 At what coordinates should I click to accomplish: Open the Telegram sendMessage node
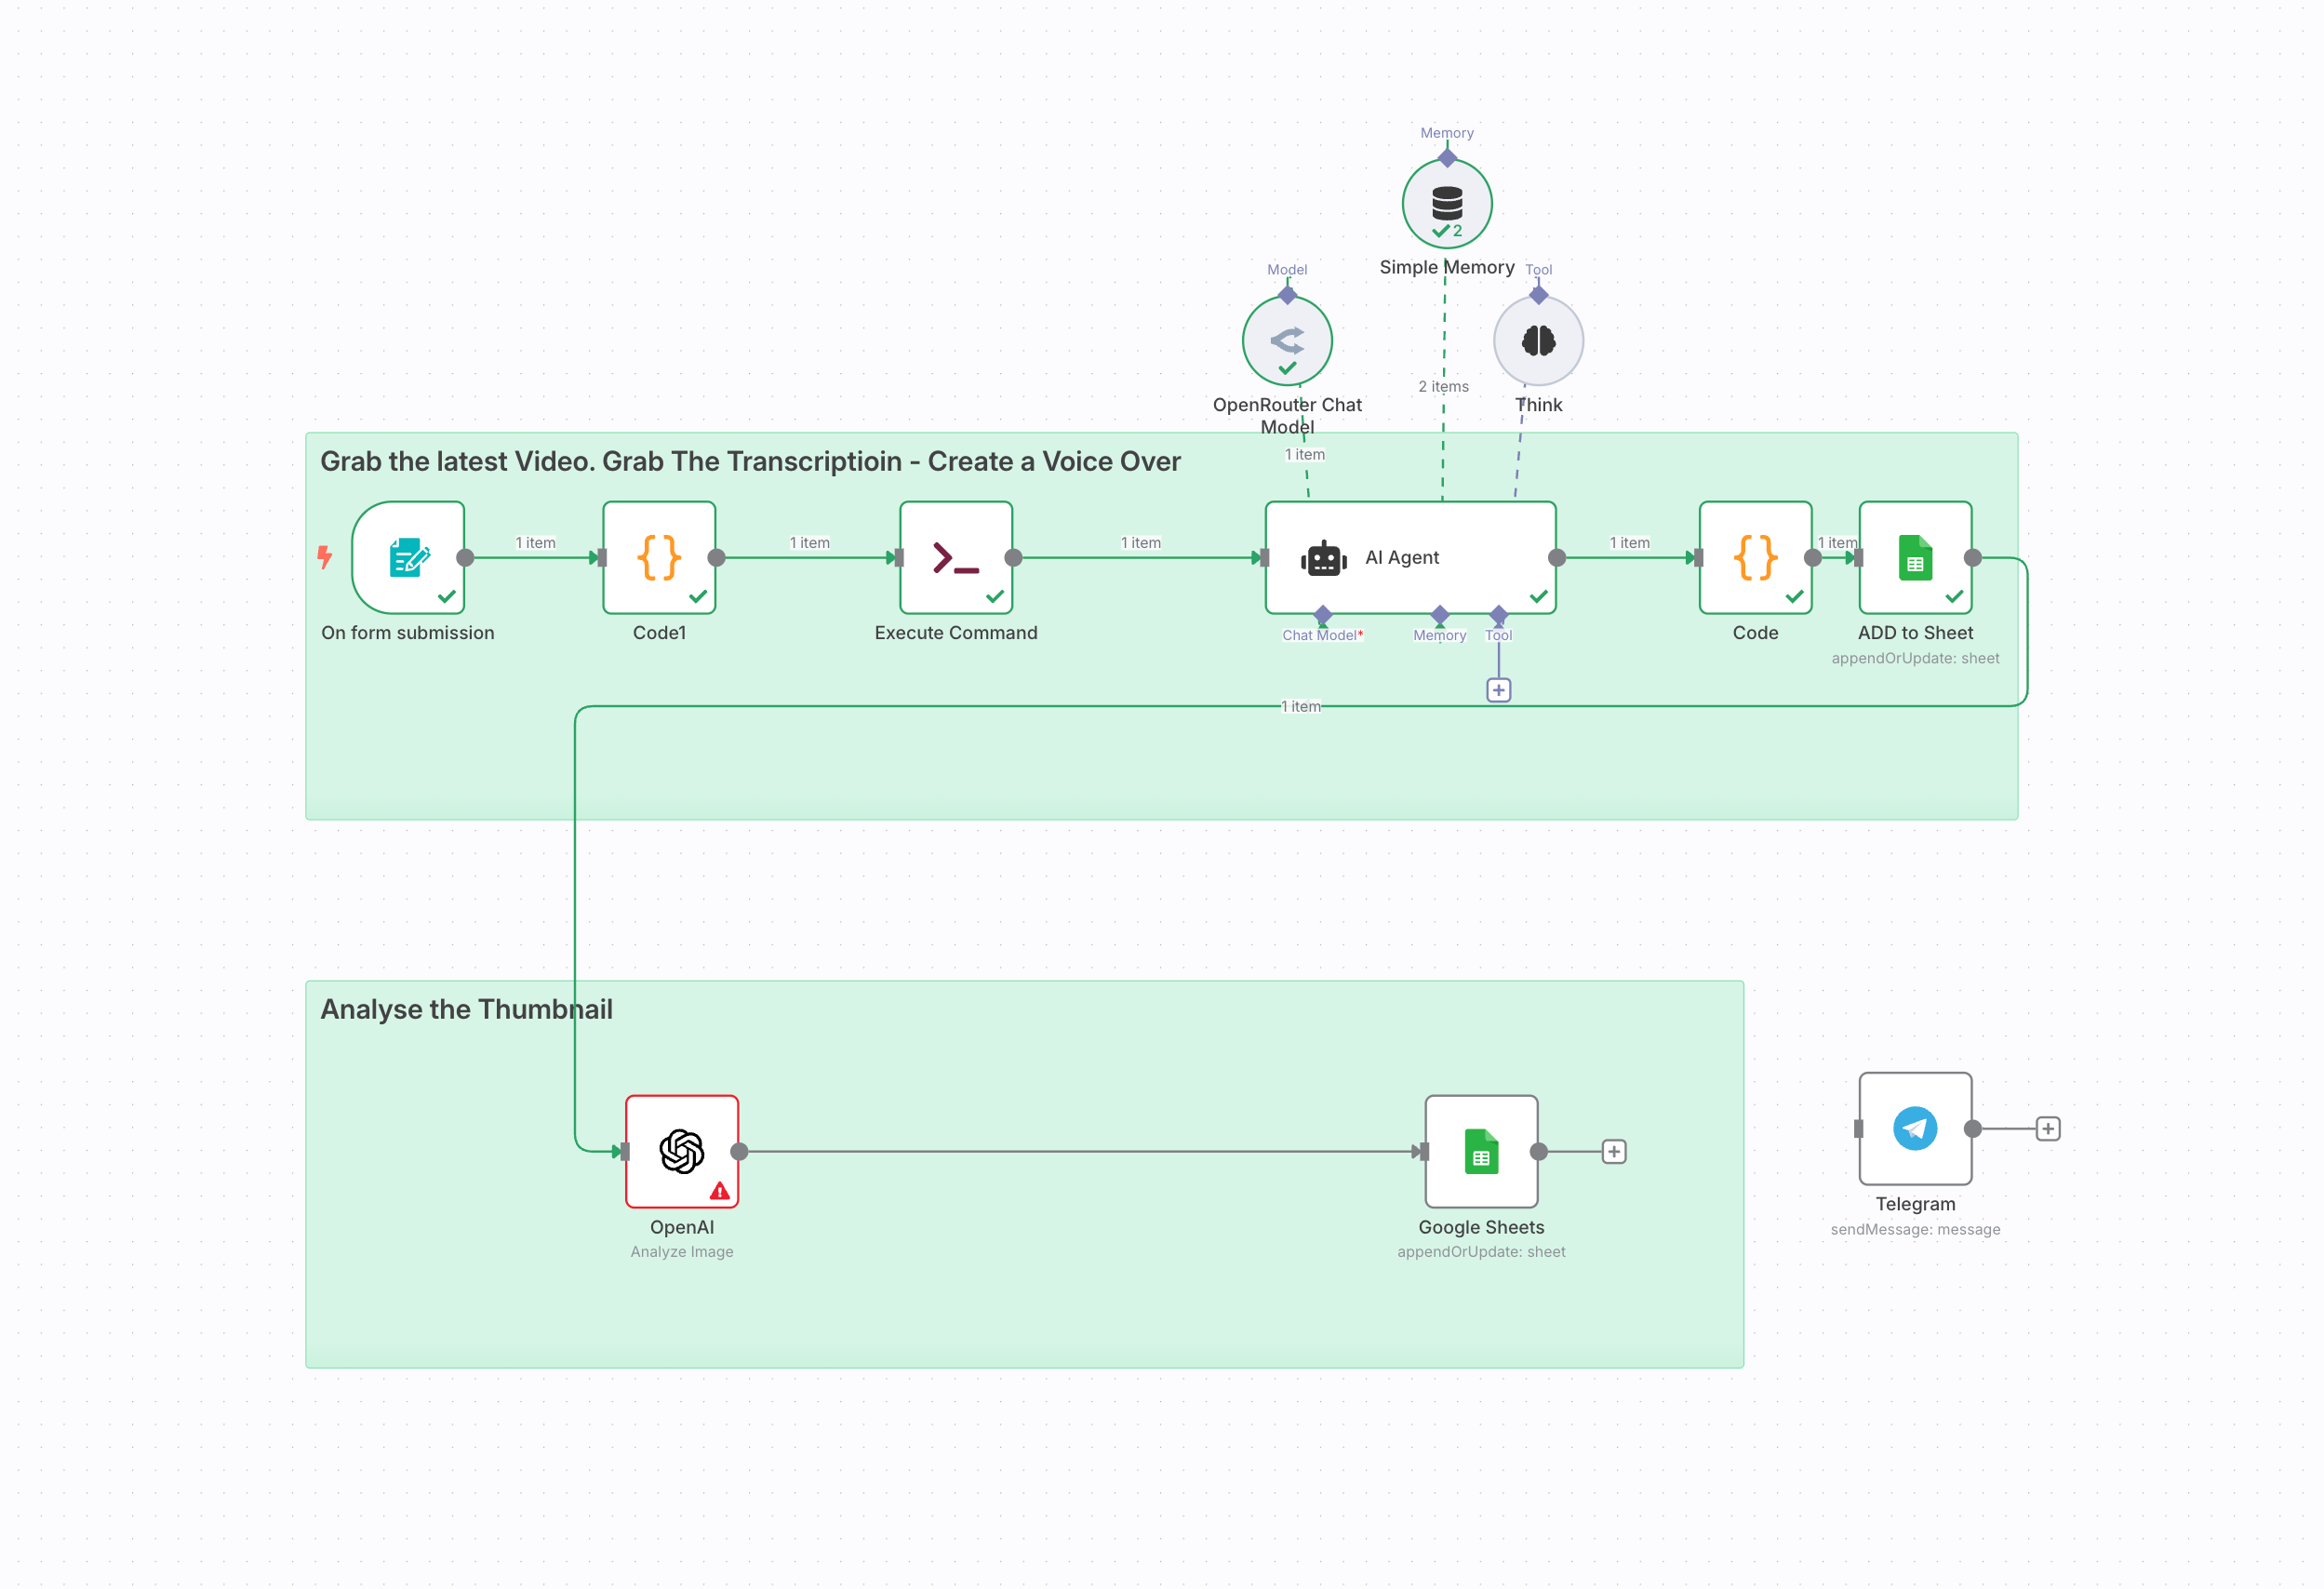coord(1914,1128)
